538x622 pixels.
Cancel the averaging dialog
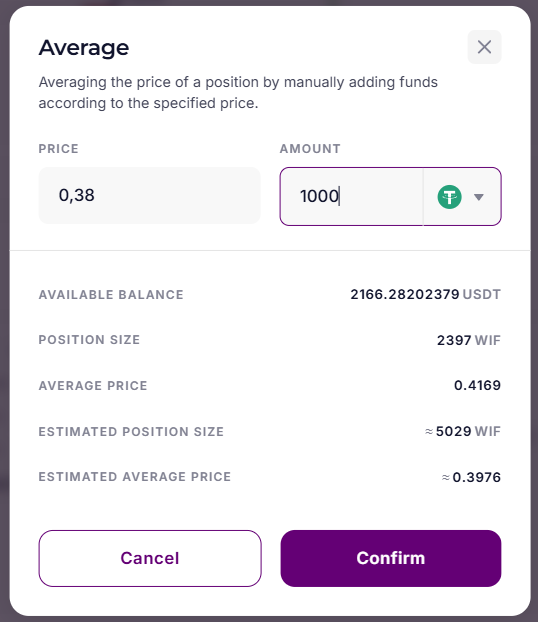click(x=150, y=558)
